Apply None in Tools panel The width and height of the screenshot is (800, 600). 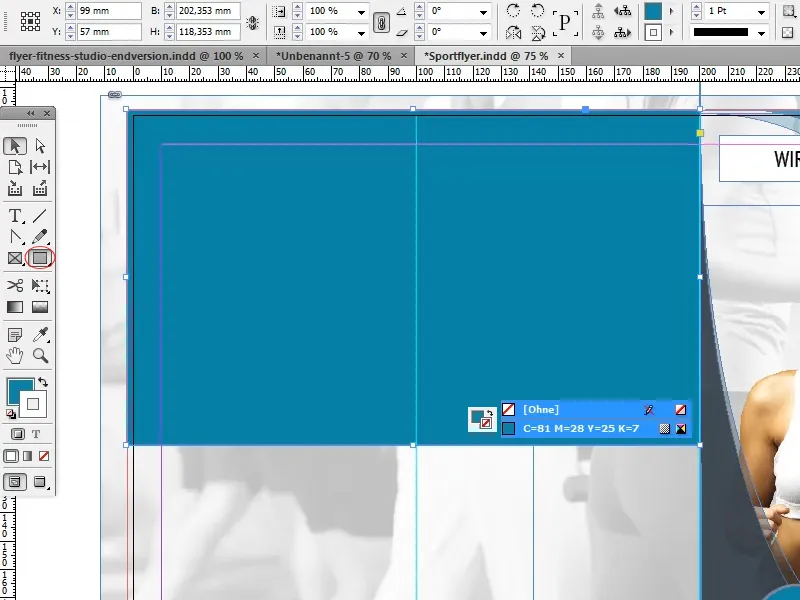coord(44,456)
